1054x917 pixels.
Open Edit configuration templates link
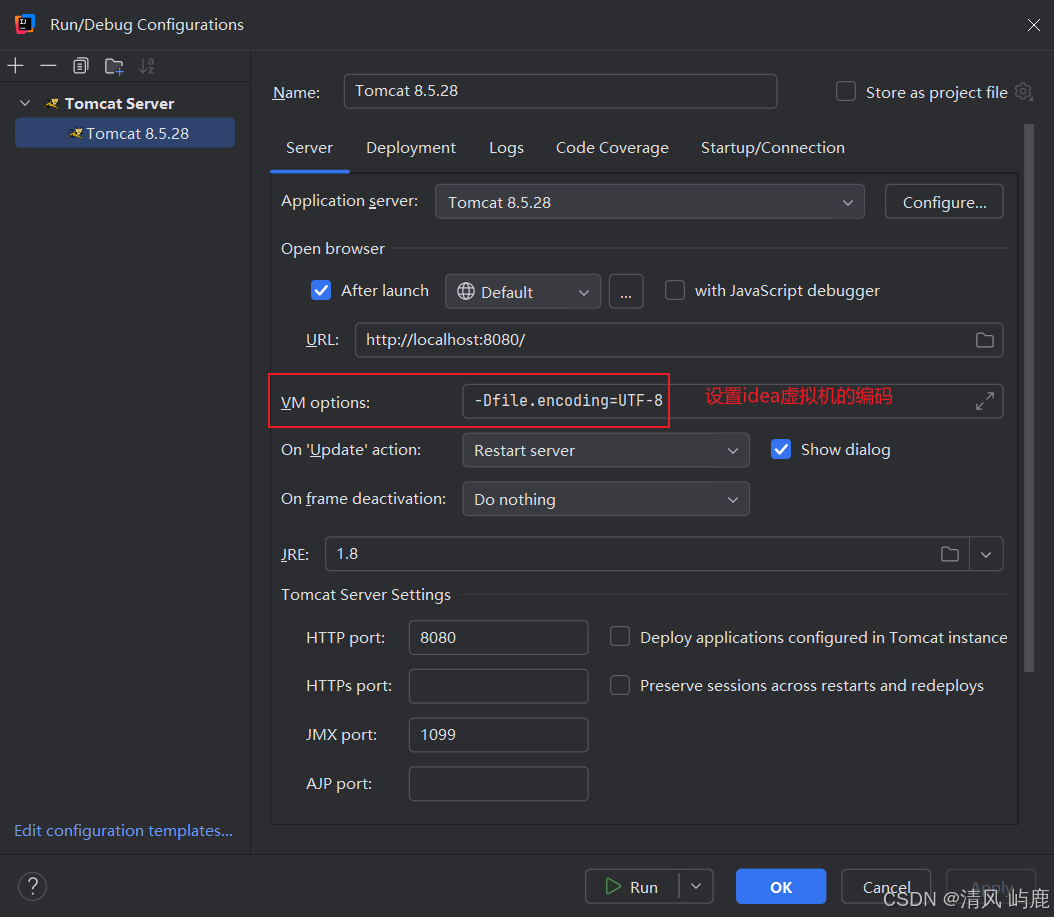pos(124,831)
